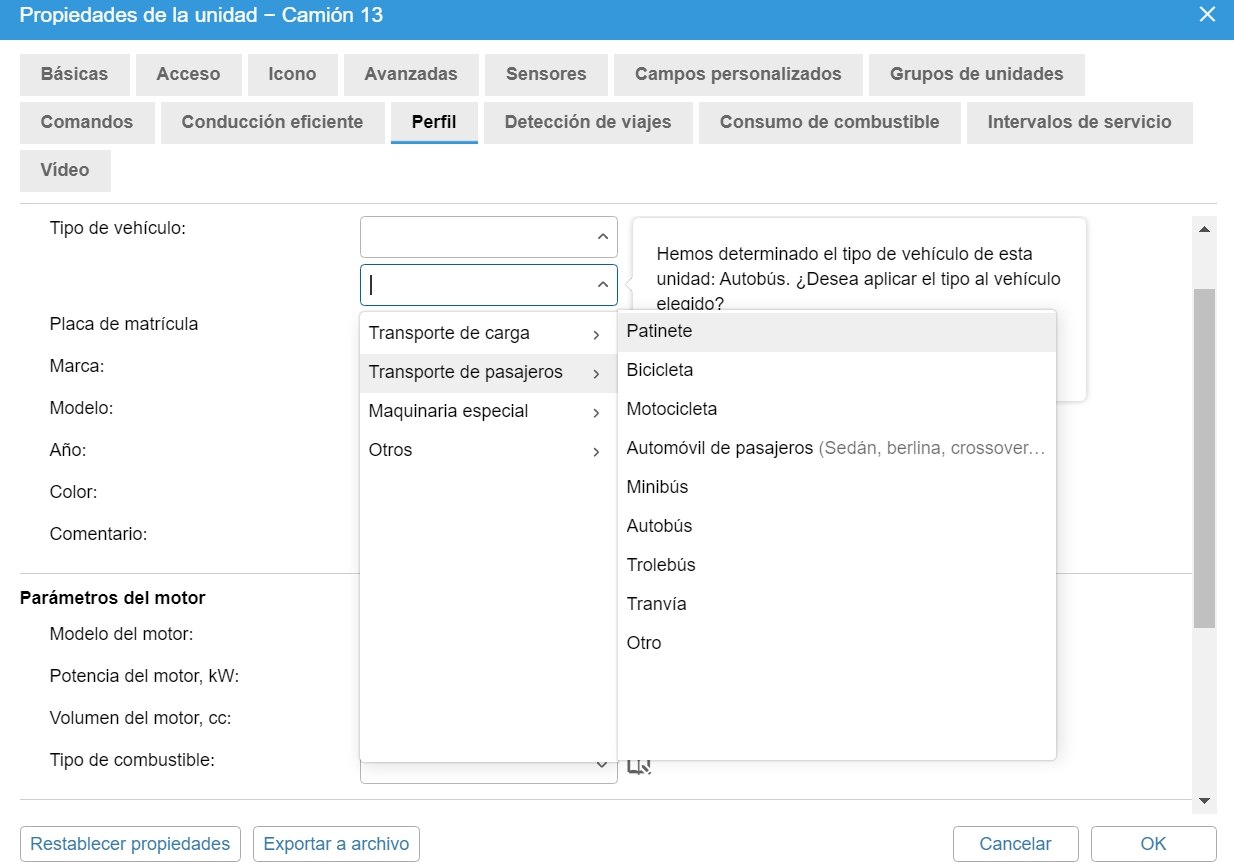Select Autobús from the vehicle list
Viewport: 1234px width, 863px height.
tap(659, 526)
